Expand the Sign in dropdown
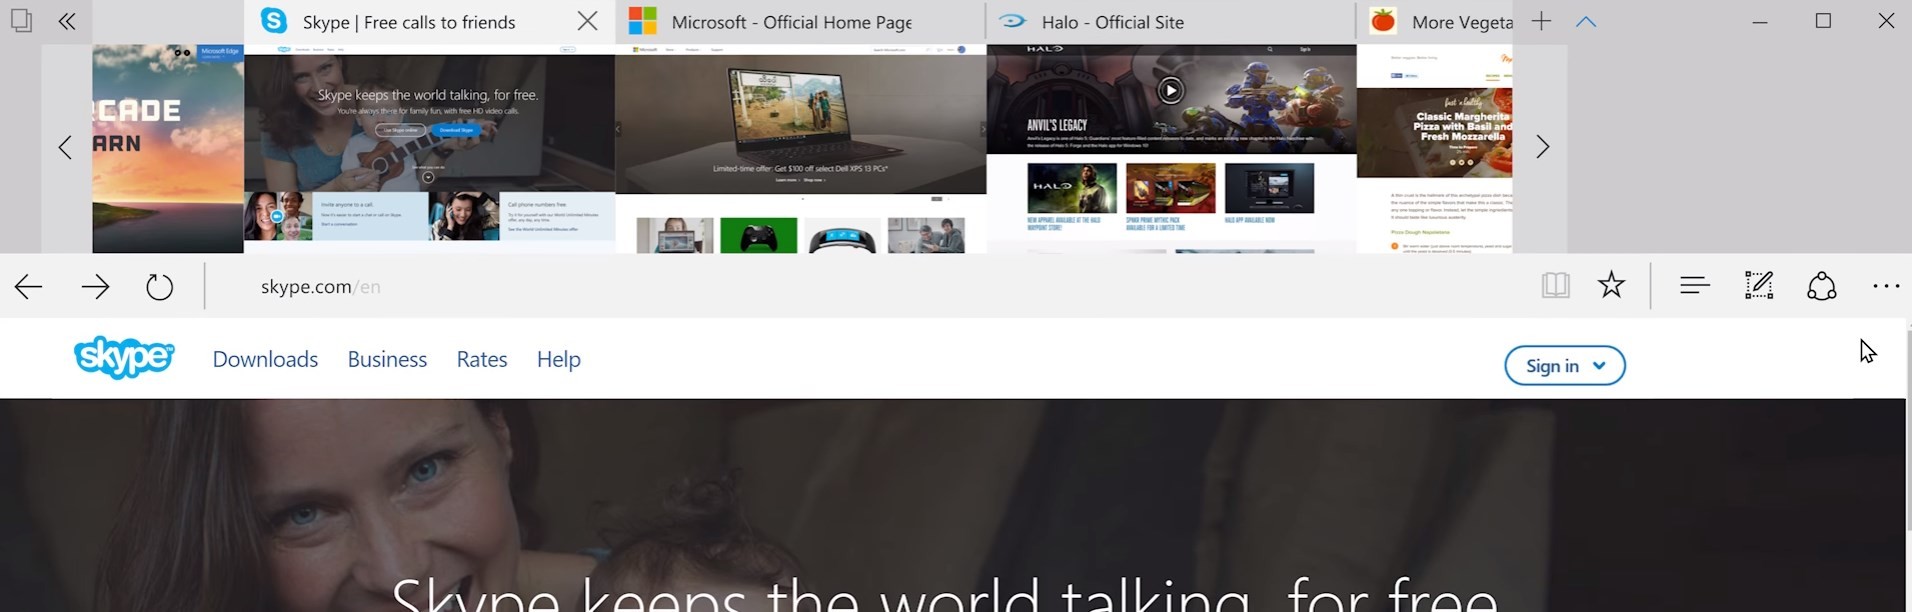Image resolution: width=1912 pixels, height=612 pixels. tap(1565, 366)
